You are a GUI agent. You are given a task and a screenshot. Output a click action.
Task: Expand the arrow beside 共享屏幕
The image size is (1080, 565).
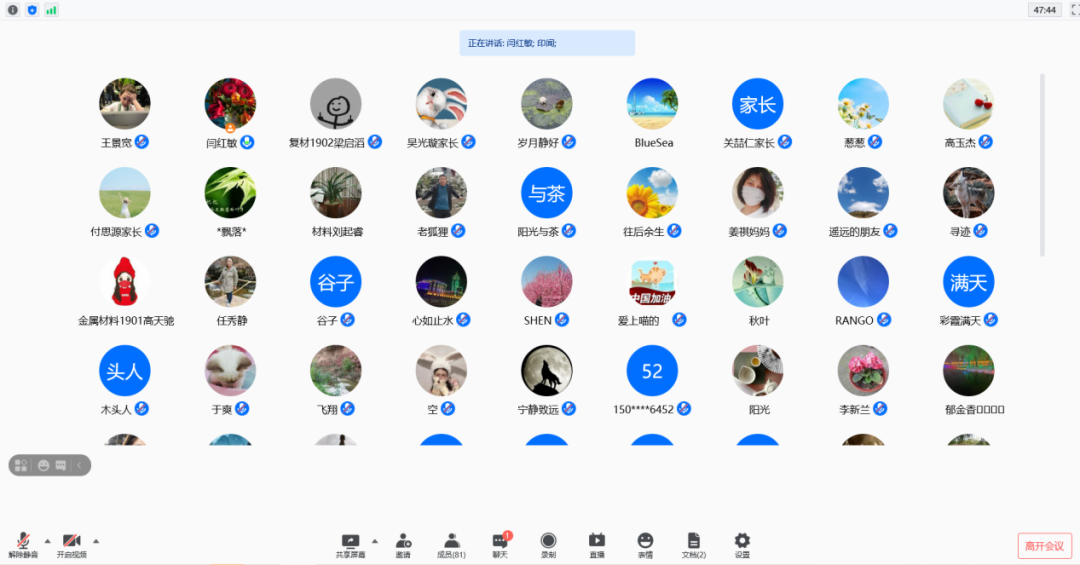coord(375,540)
